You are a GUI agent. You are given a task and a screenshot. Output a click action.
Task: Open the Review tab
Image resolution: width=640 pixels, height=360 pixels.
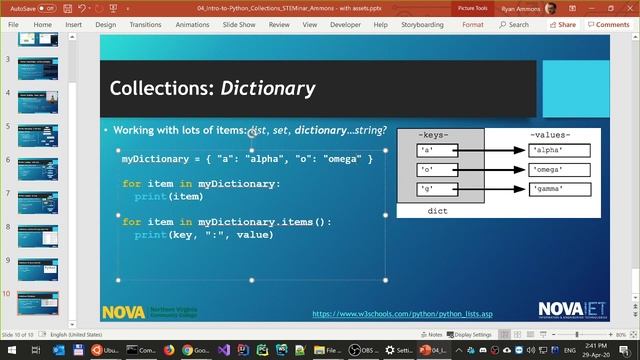(279, 24)
